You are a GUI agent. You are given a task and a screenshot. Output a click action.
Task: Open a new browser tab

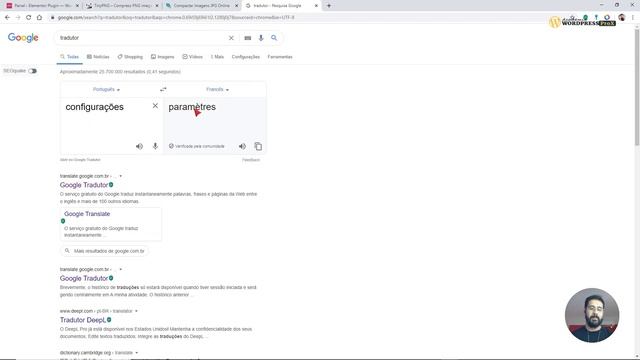[x=329, y=6]
